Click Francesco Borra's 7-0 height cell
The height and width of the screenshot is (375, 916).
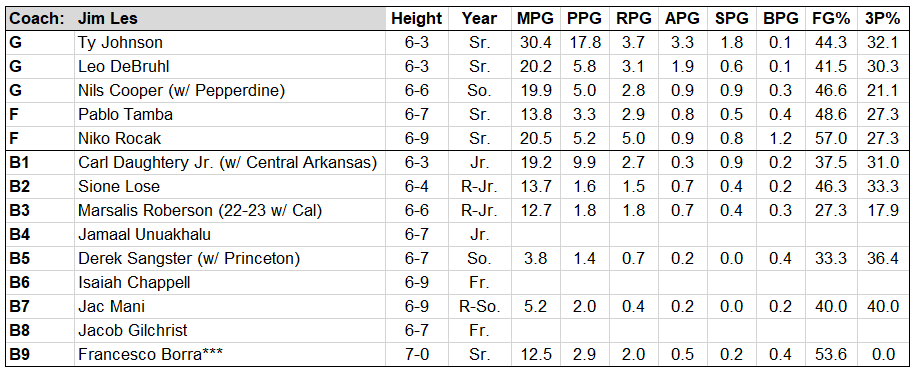[x=417, y=355]
